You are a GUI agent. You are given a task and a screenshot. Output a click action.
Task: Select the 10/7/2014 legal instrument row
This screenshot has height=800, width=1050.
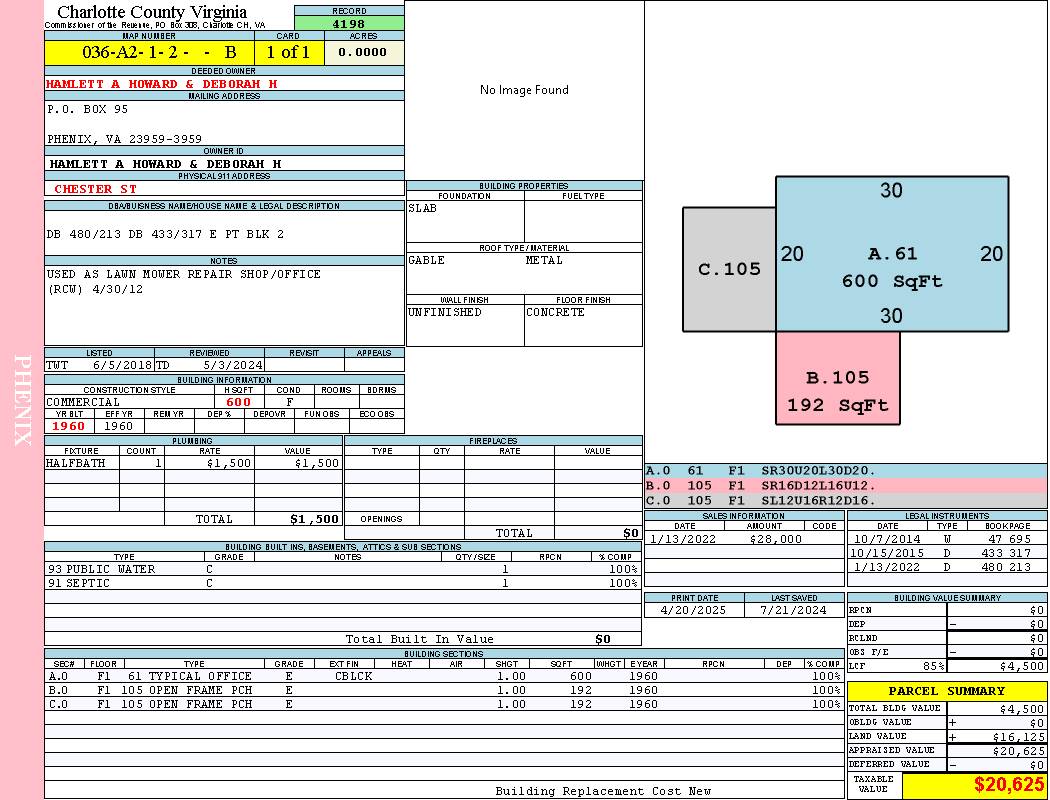[x=947, y=539]
